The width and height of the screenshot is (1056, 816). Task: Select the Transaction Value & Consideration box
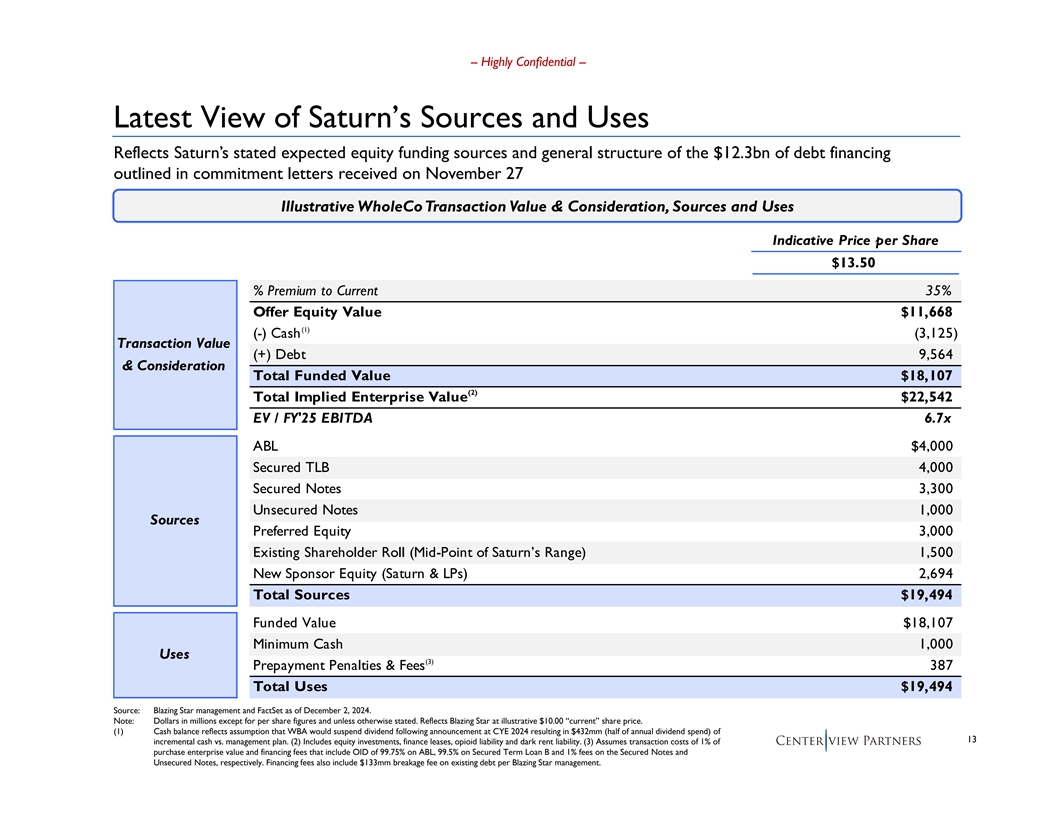(174, 354)
